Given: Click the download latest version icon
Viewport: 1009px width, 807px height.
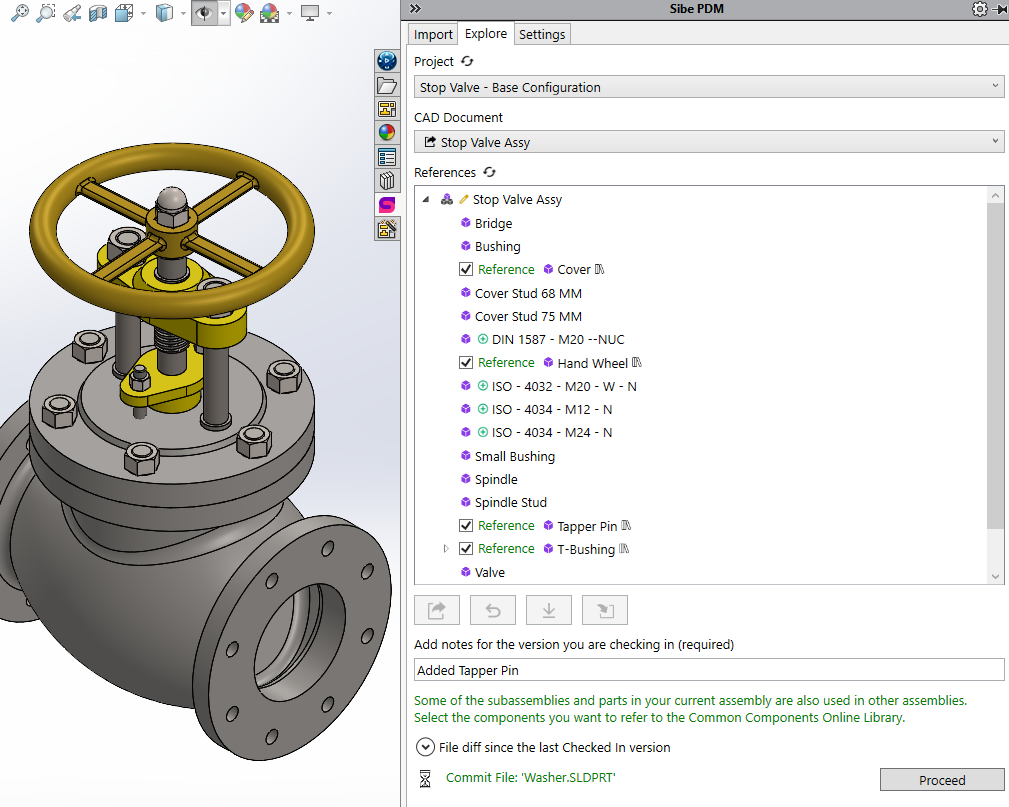Looking at the screenshot, I should [x=549, y=609].
